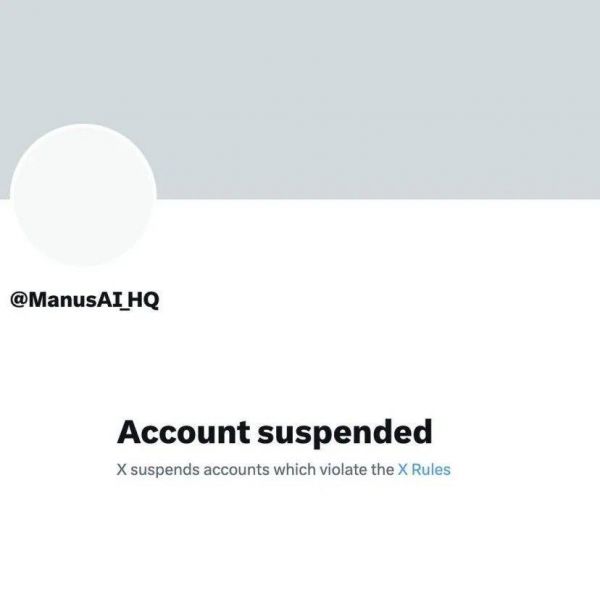This screenshot has height=616, width=600.
Task: Click the word the before X Rules
Action: (382, 469)
